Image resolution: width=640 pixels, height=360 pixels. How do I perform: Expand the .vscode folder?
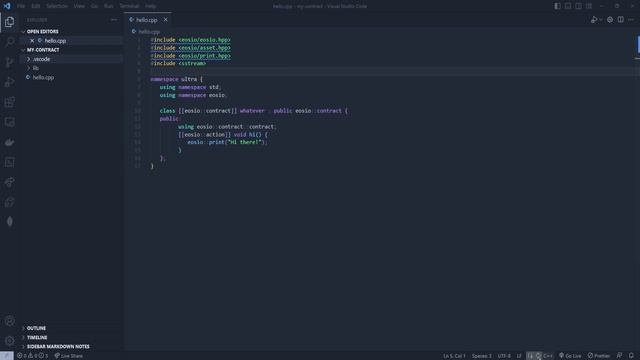[41, 59]
